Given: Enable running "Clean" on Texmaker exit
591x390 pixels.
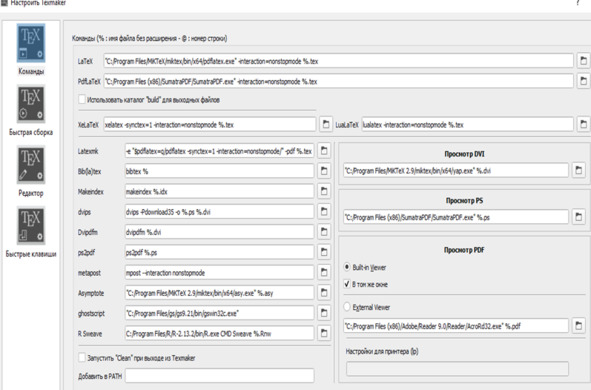Looking at the screenshot, I should click(x=82, y=358).
